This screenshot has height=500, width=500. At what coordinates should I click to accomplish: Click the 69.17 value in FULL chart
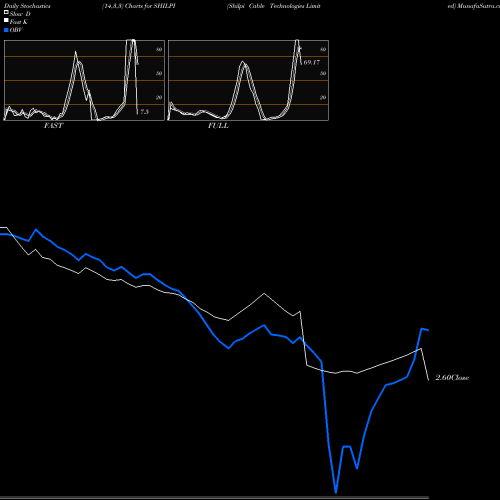point(312,62)
